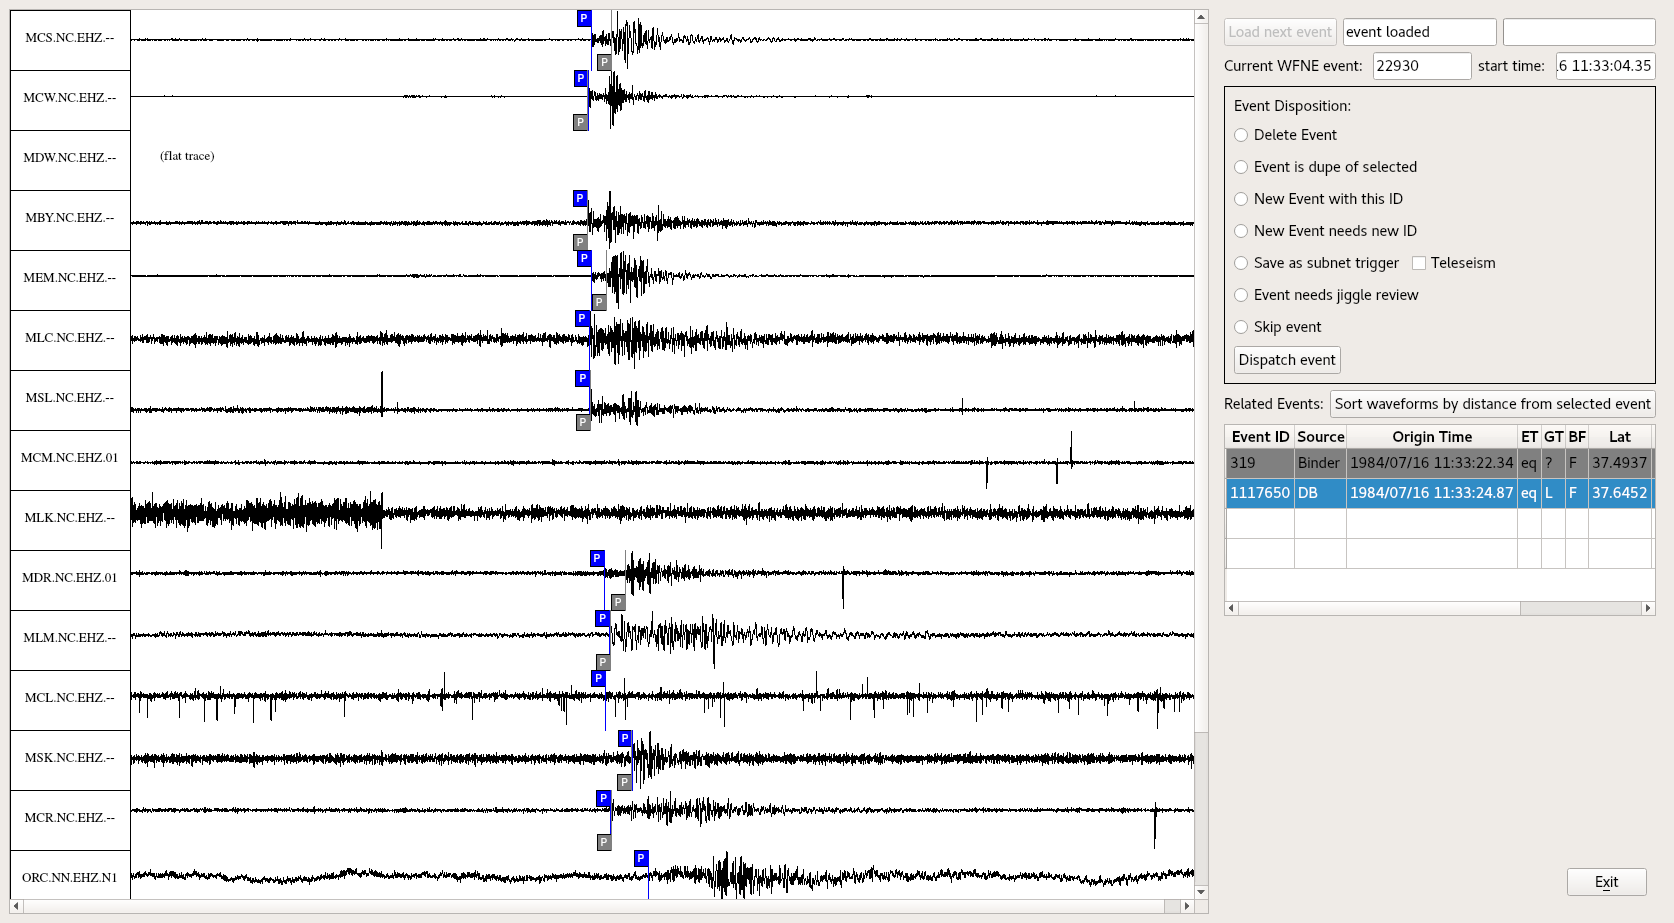1674x923 pixels.
Task: Click blue P pick on MBY.NC.EHZ trace
Action: (580, 198)
